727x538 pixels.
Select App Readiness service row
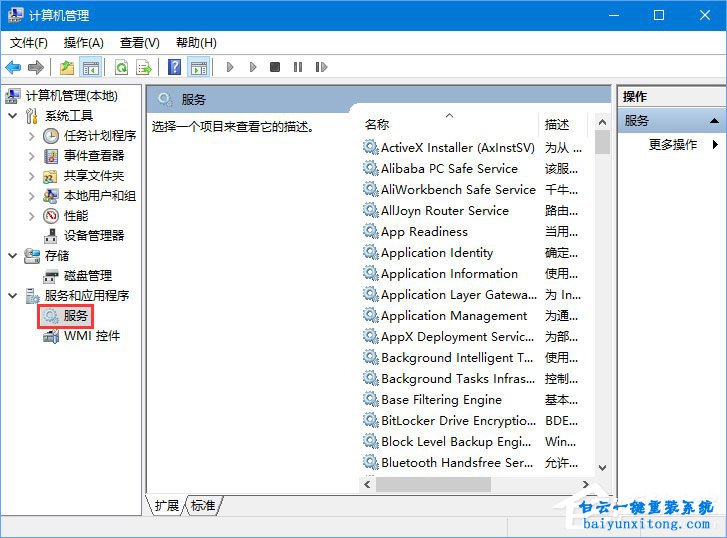coord(471,231)
